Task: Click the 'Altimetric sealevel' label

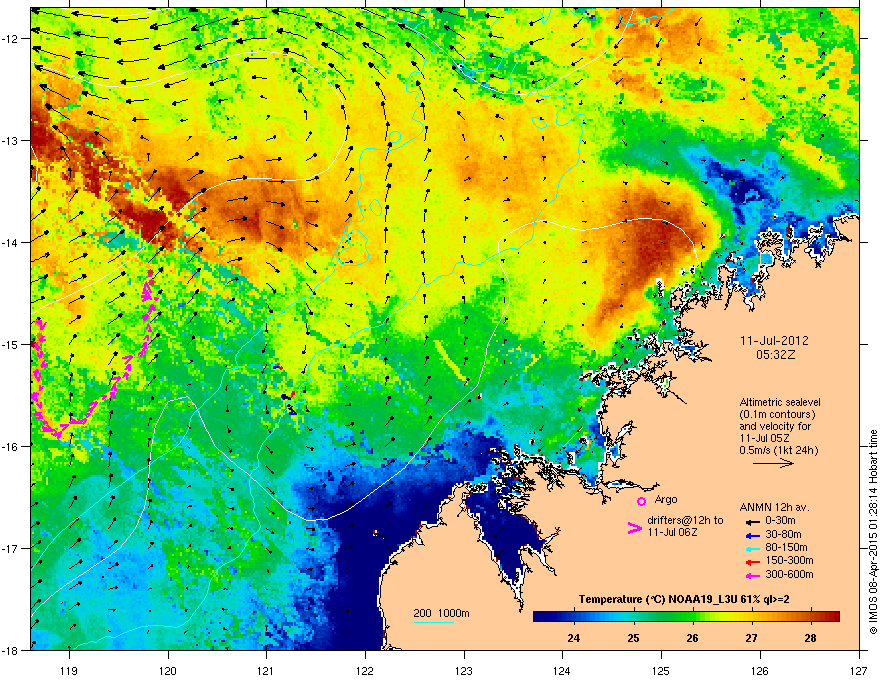Action: (780, 402)
